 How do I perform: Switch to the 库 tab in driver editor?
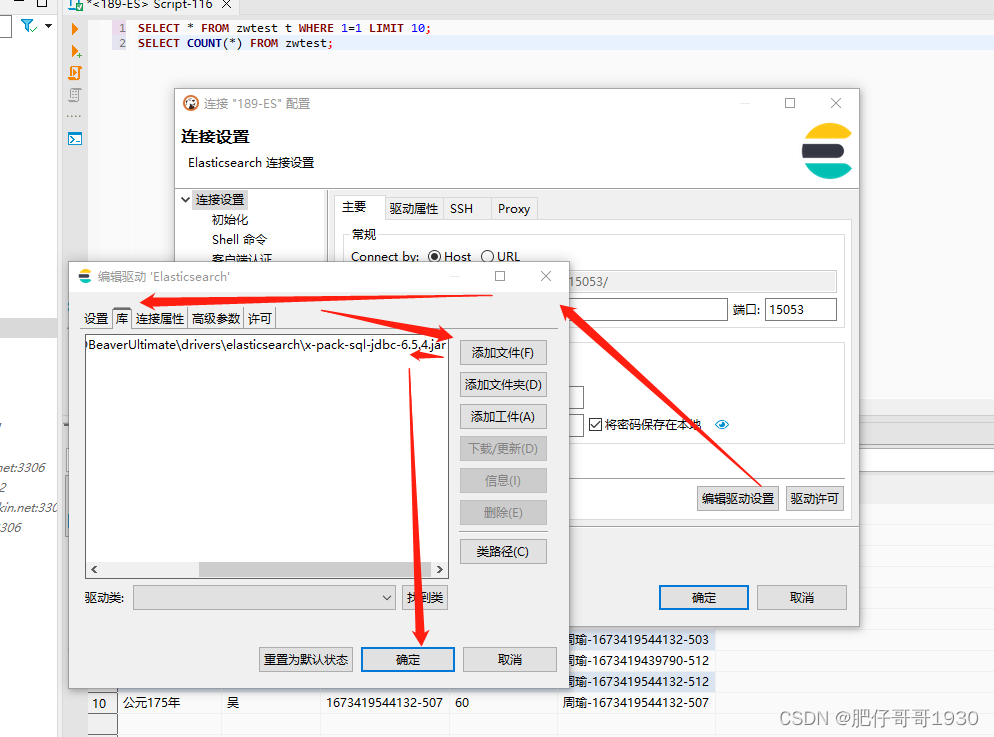pos(122,318)
